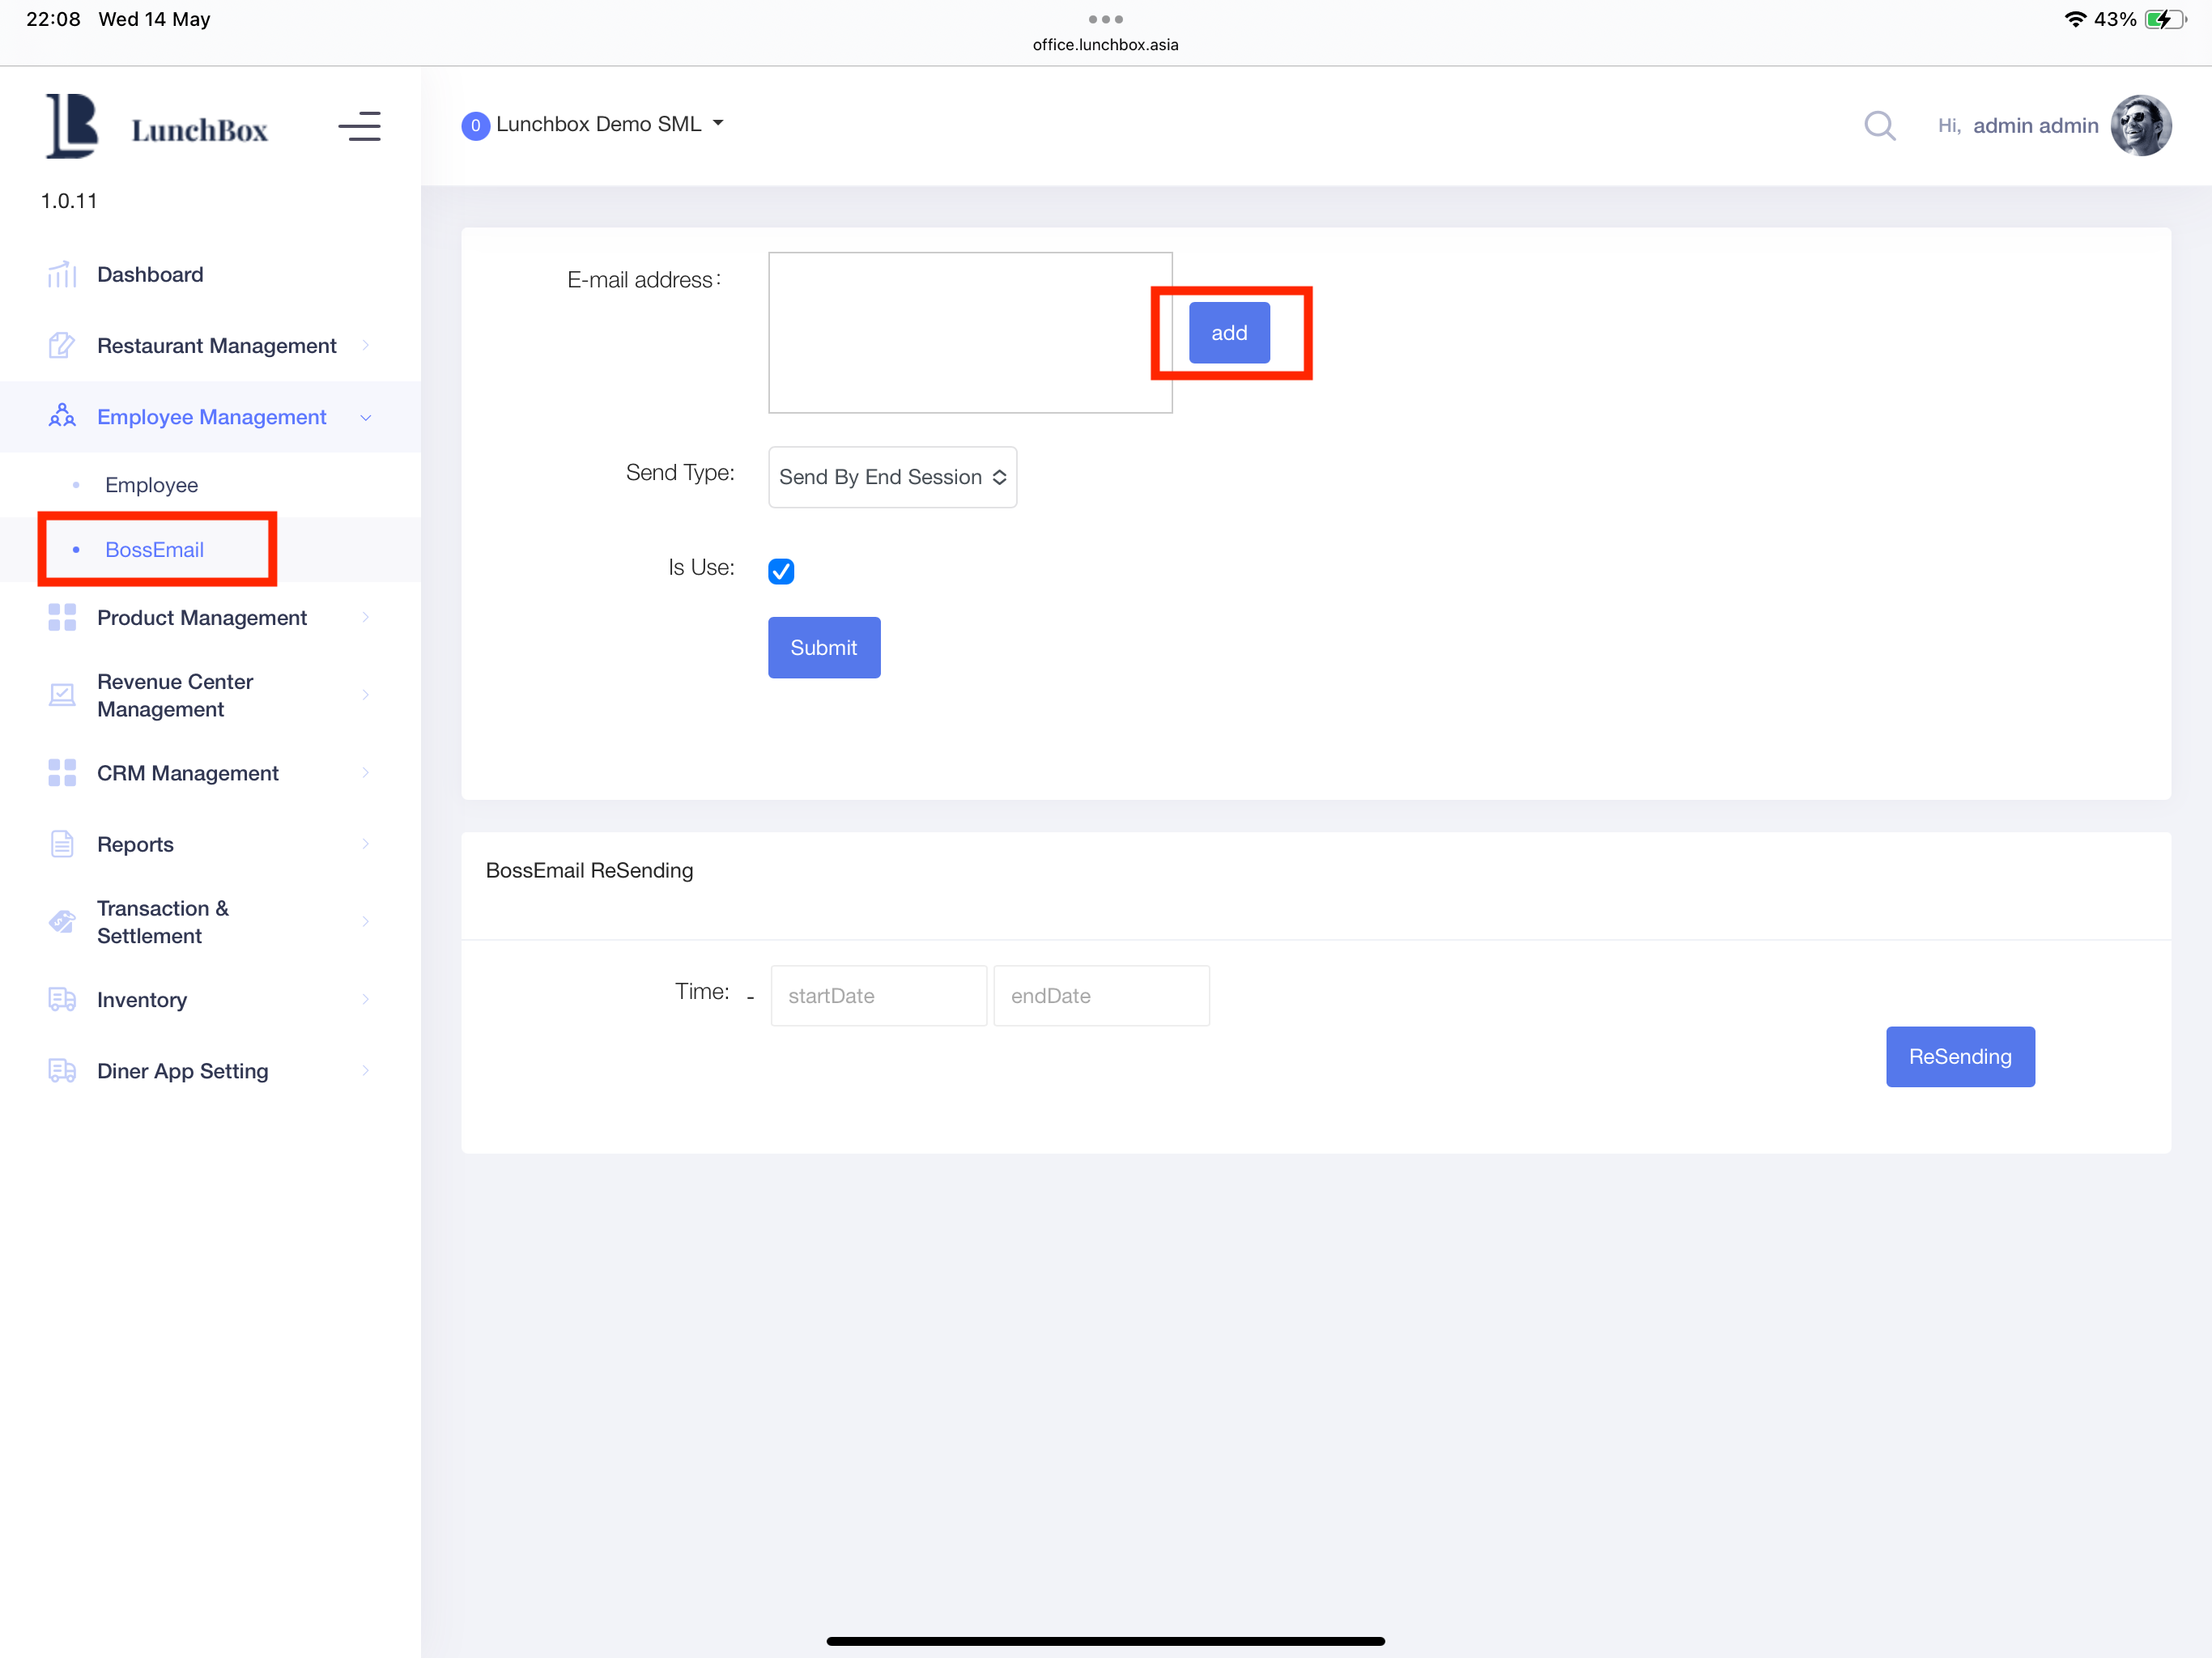The width and height of the screenshot is (2212, 1658).
Task: Click the Product Management grid icon
Action: point(62,617)
